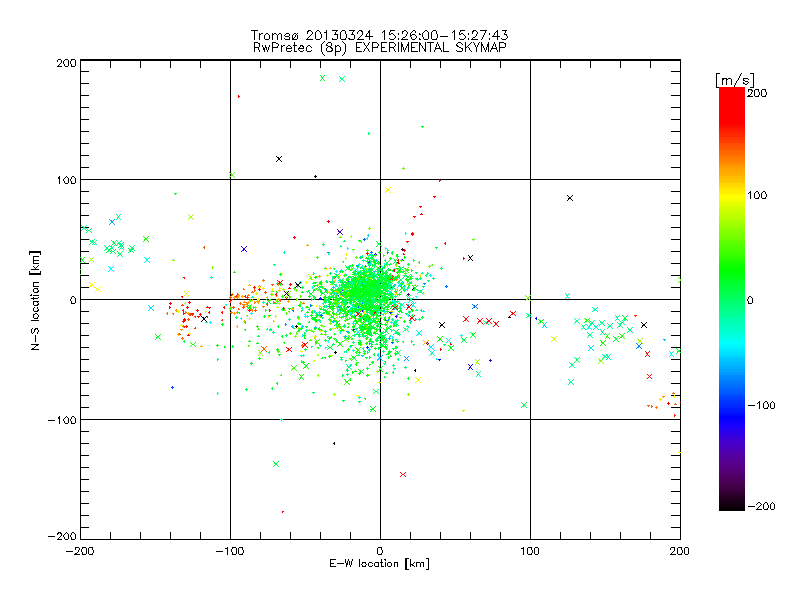
Task: Click the subtitle 'RwPretec (8p) EXPERIMENTAL SKYMAP'
Action: click(379, 47)
